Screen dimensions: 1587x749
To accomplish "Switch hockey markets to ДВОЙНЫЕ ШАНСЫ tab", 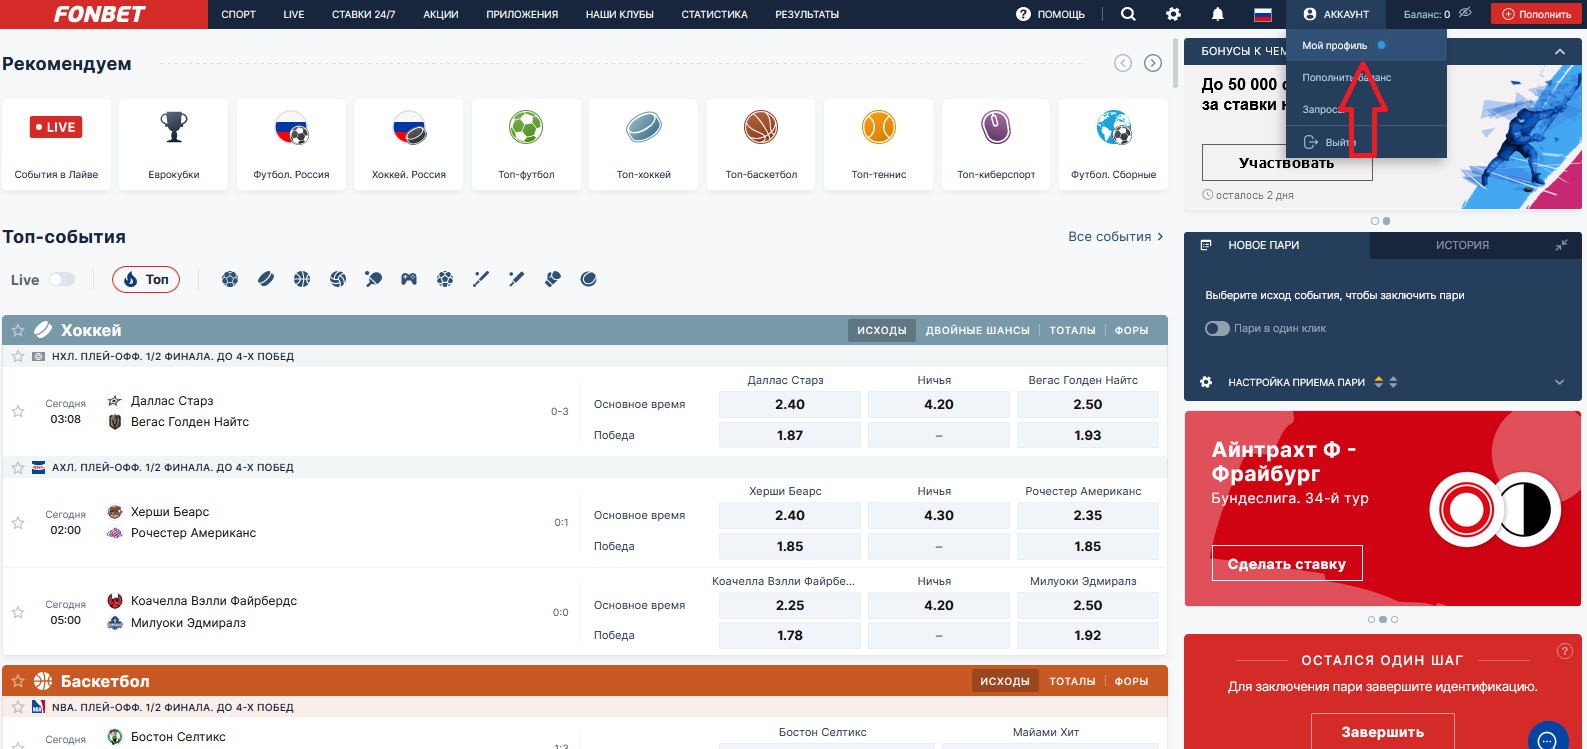I will coord(977,330).
